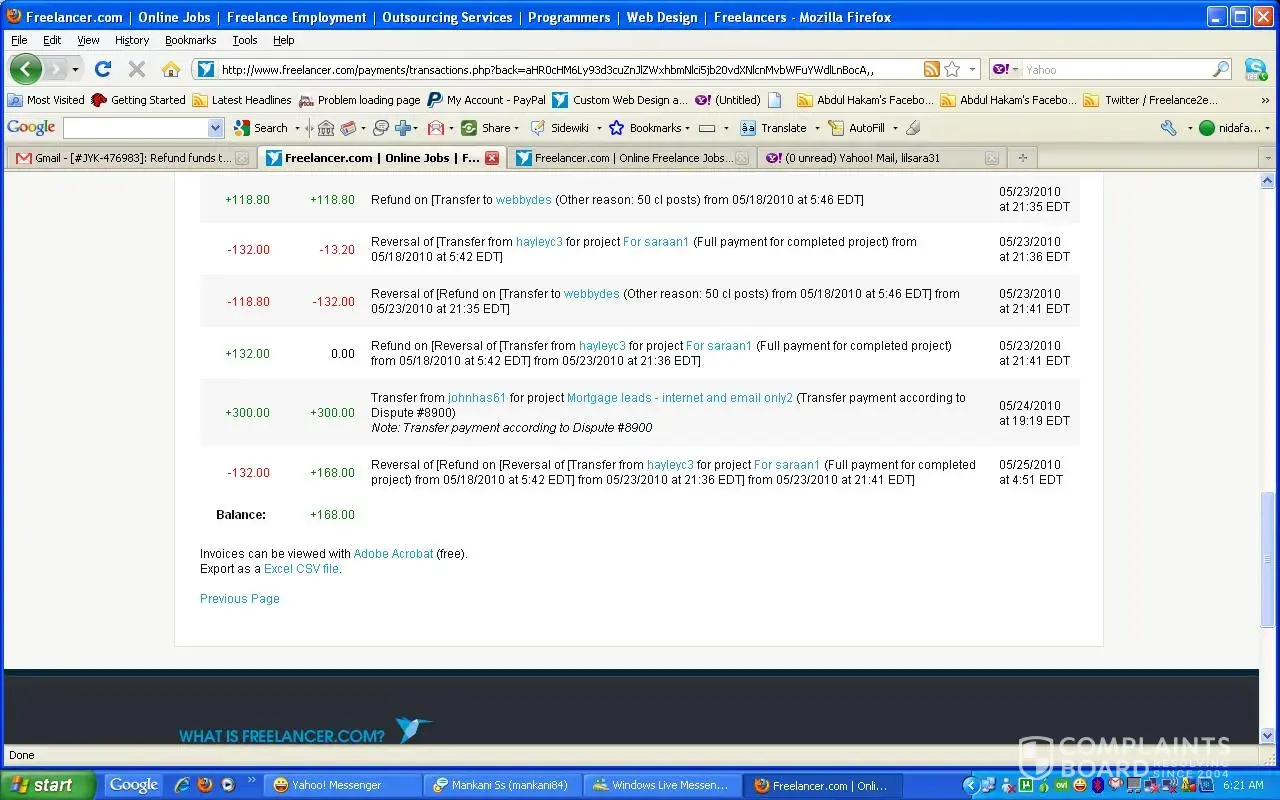
Task: Click the Reload page icon
Action: pos(102,69)
